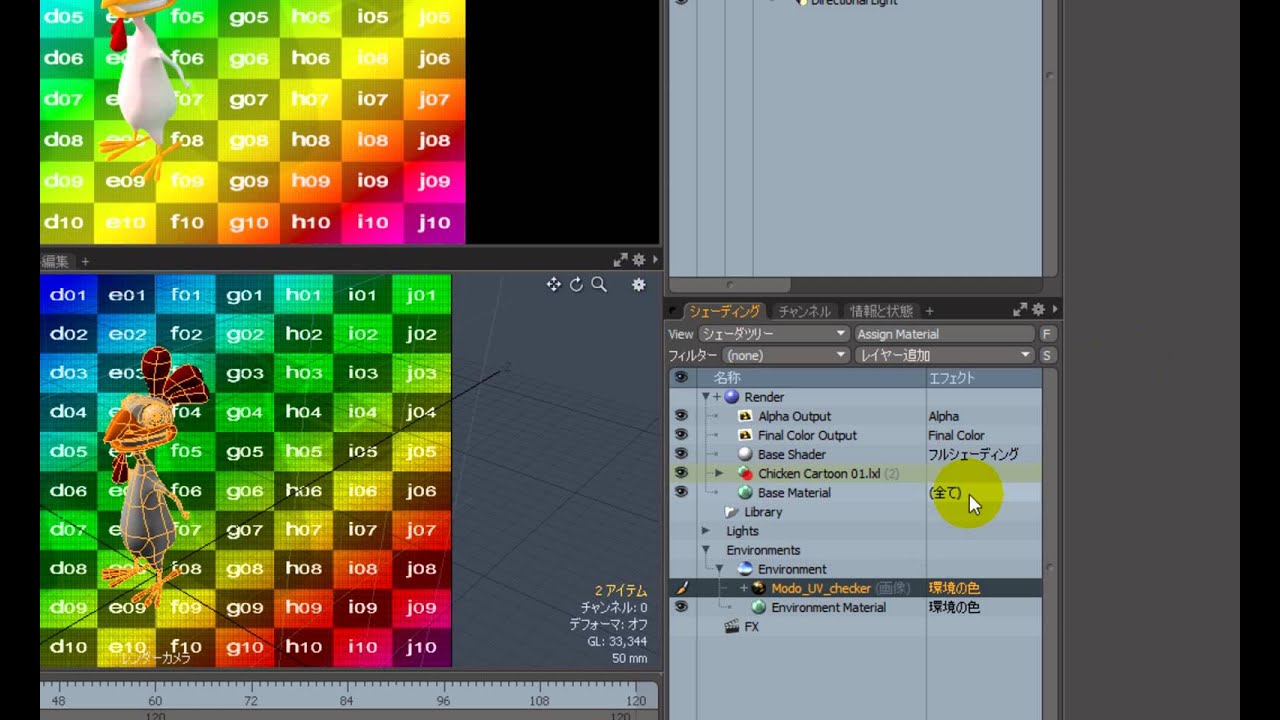
Task: Add new tab next to 編集
Action: point(85,261)
